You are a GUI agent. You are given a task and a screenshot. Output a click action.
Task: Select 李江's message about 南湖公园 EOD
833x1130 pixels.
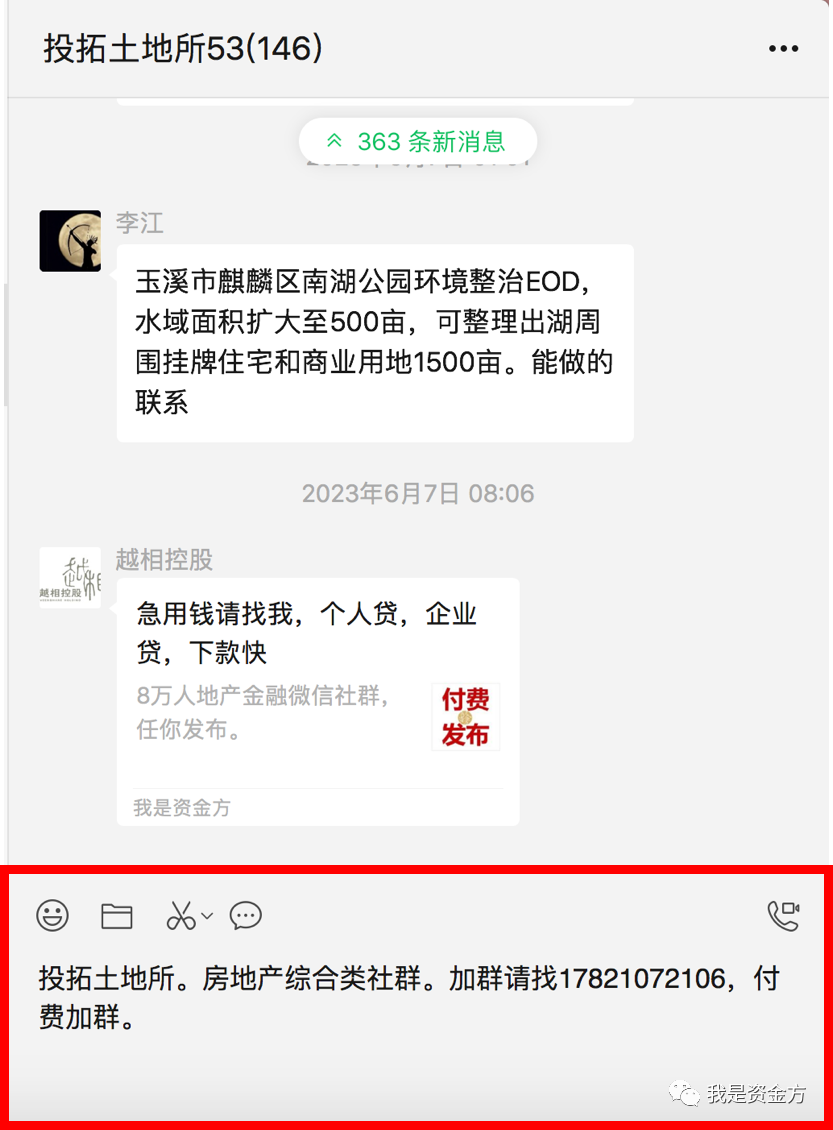point(375,343)
